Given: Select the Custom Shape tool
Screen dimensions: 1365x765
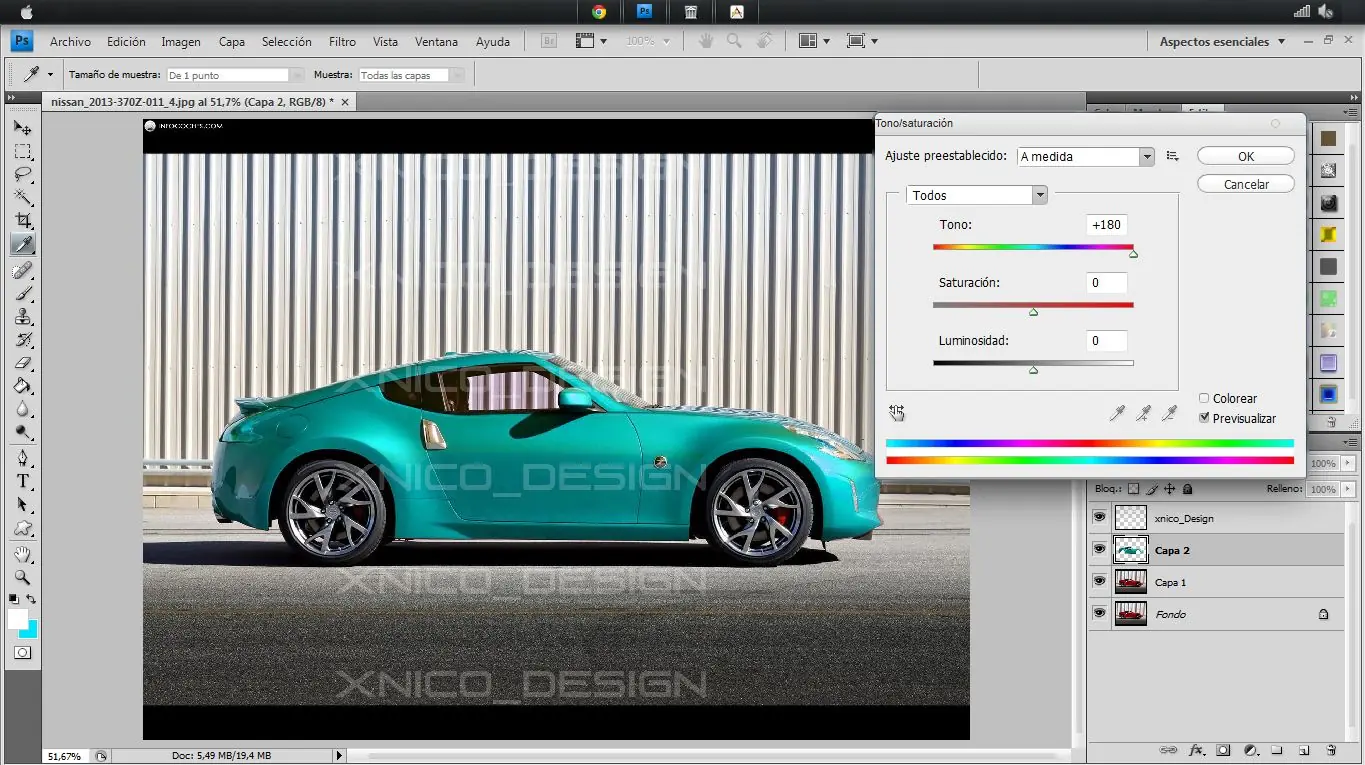Looking at the screenshot, I should [22, 528].
